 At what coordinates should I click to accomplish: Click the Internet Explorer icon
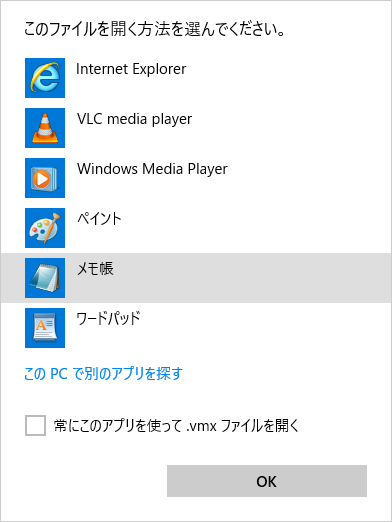45,78
